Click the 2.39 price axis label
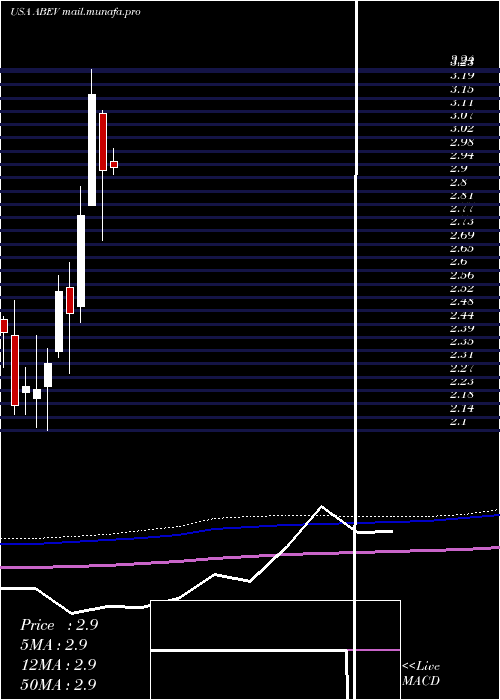 pos(462,328)
